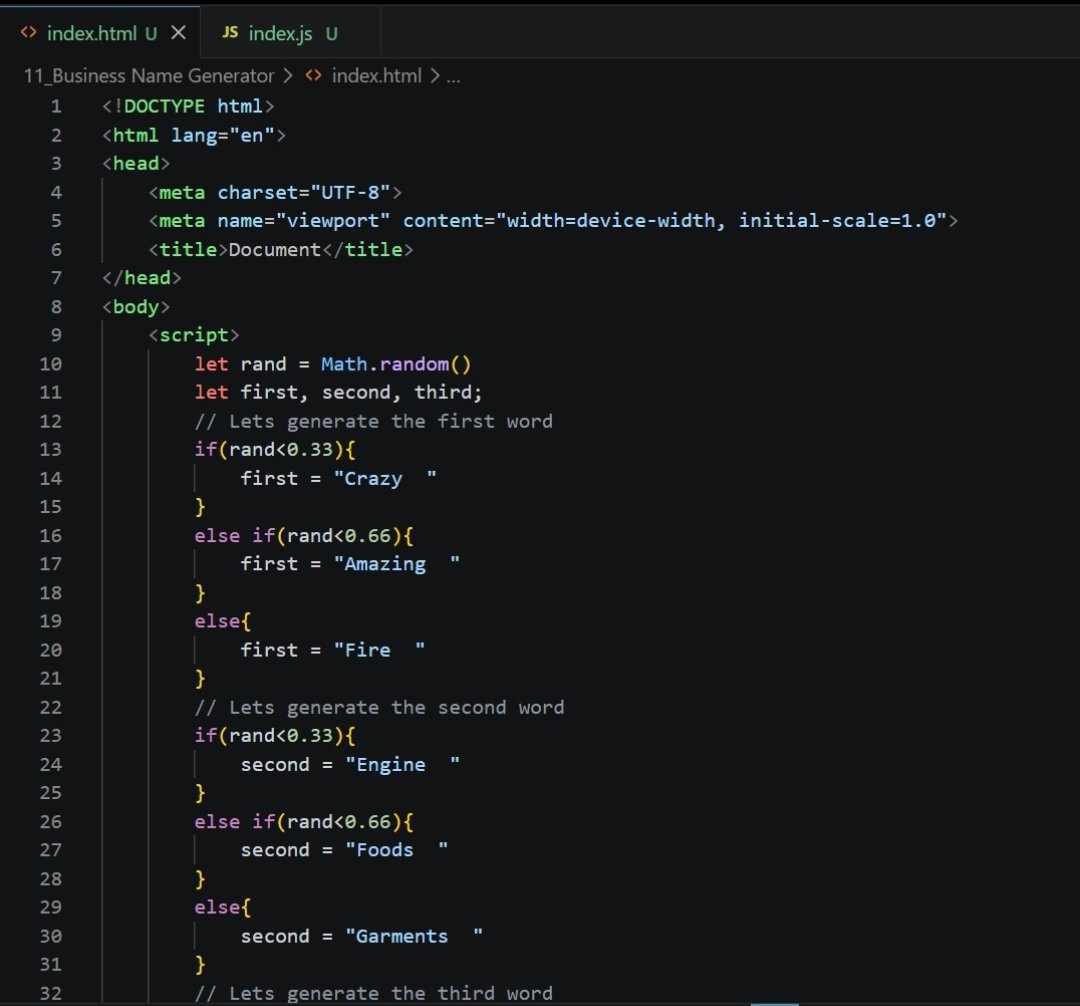Click Math.random() on line 10
The image size is (1080, 1006).
click(x=396, y=364)
